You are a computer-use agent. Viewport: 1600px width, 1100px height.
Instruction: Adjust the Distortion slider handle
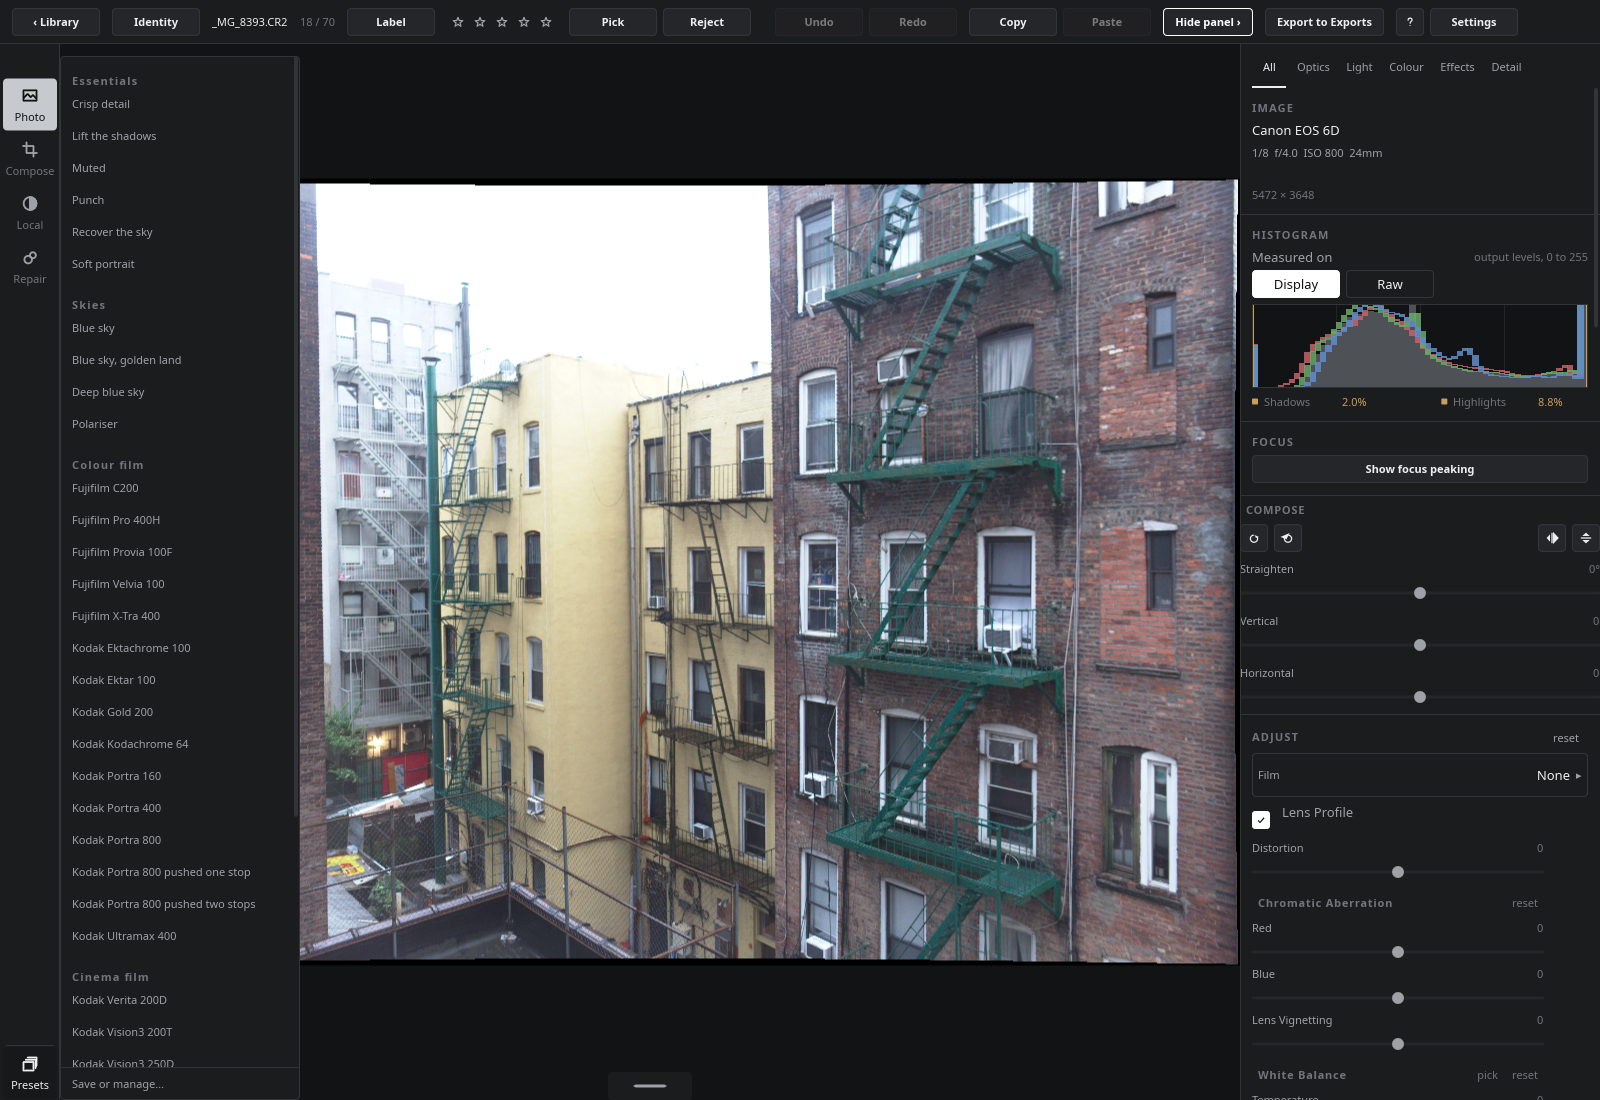coord(1398,872)
